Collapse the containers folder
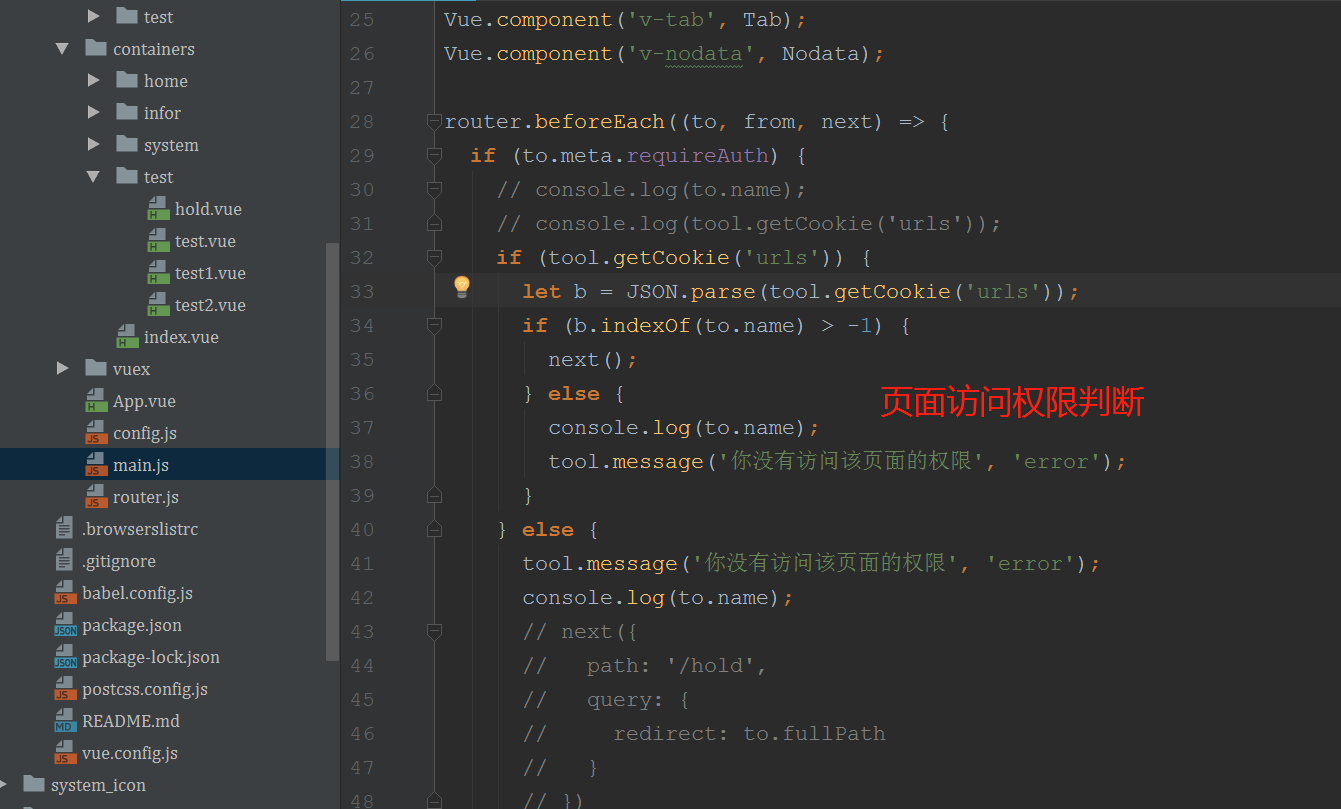The width and height of the screenshot is (1341, 809). [x=63, y=49]
